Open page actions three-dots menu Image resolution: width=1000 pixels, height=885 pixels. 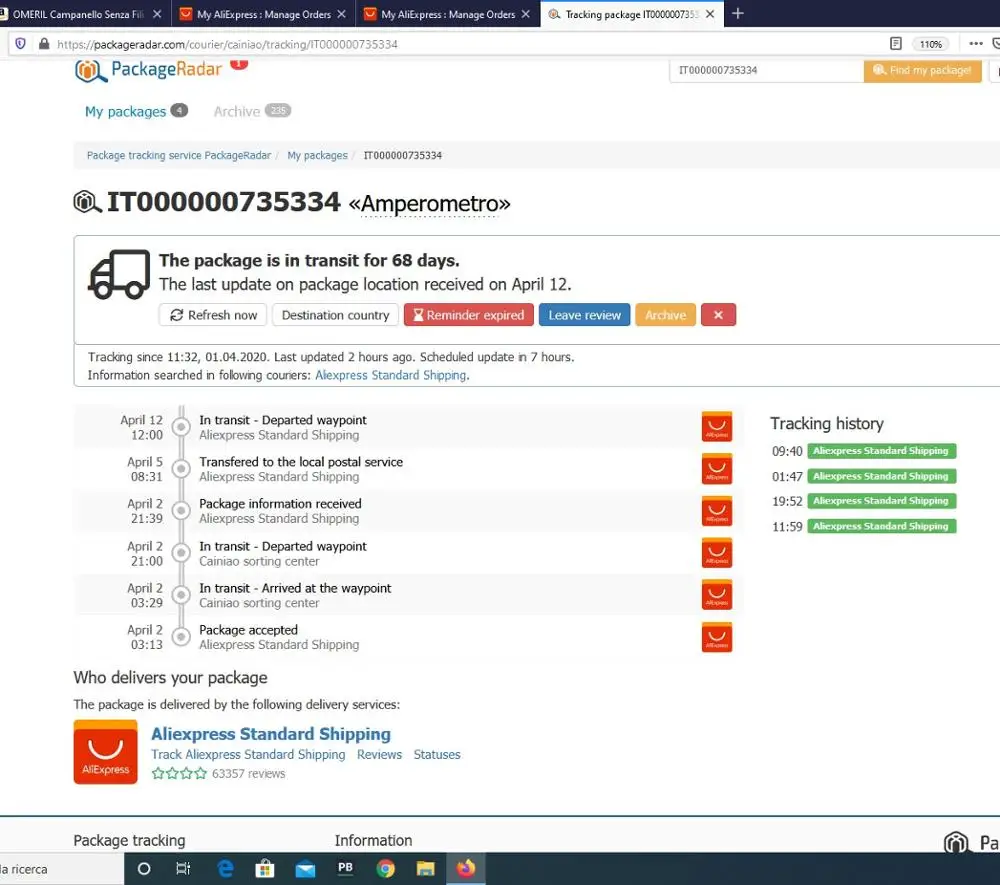coord(976,43)
